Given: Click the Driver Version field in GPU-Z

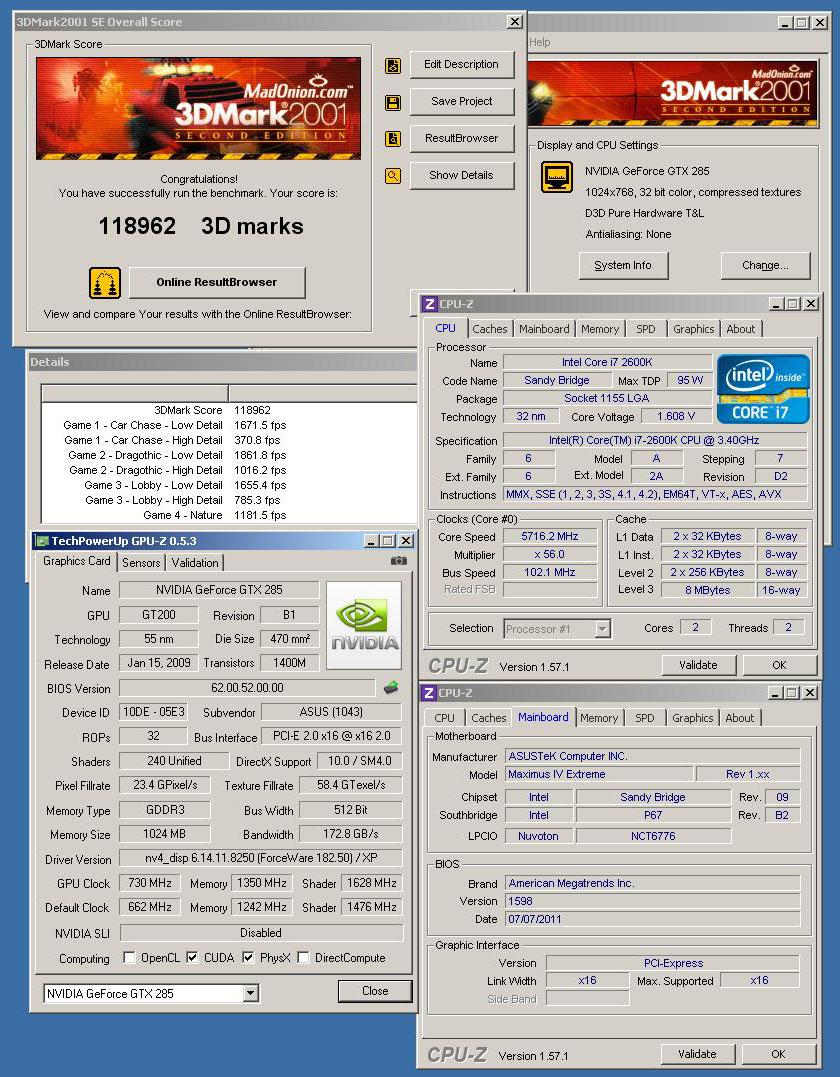Looking at the screenshot, I should (261, 858).
